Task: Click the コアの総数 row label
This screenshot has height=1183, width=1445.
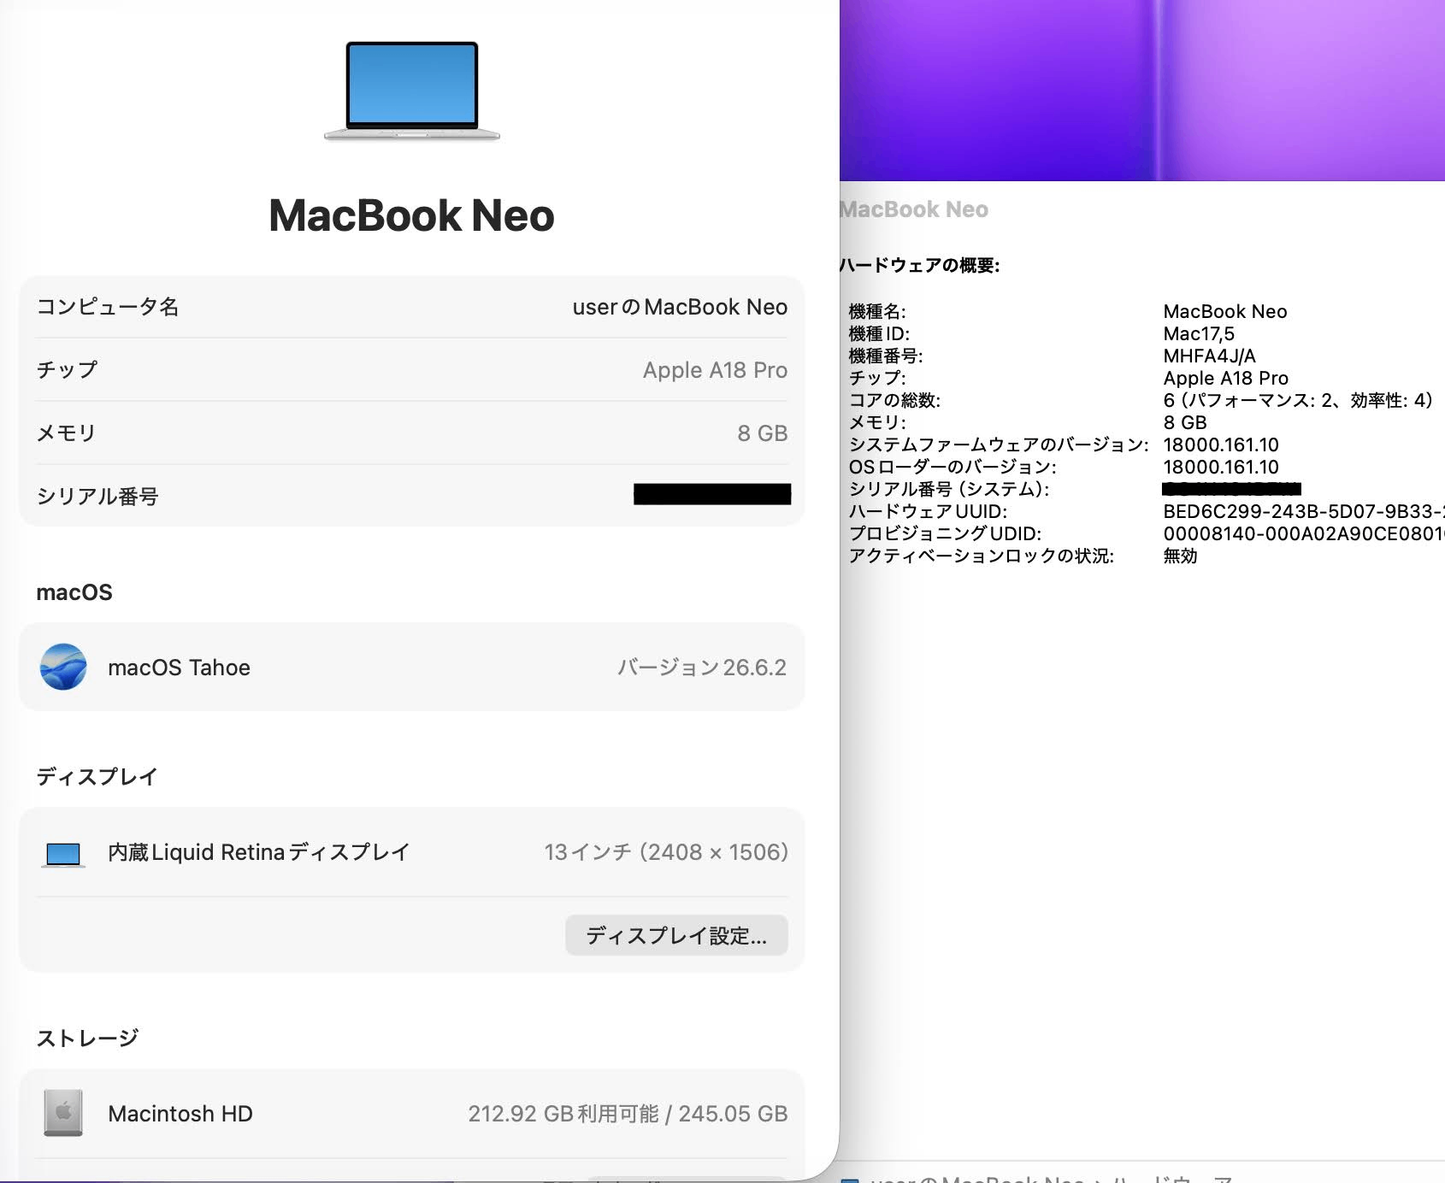Action: click(x=895, y=400)
